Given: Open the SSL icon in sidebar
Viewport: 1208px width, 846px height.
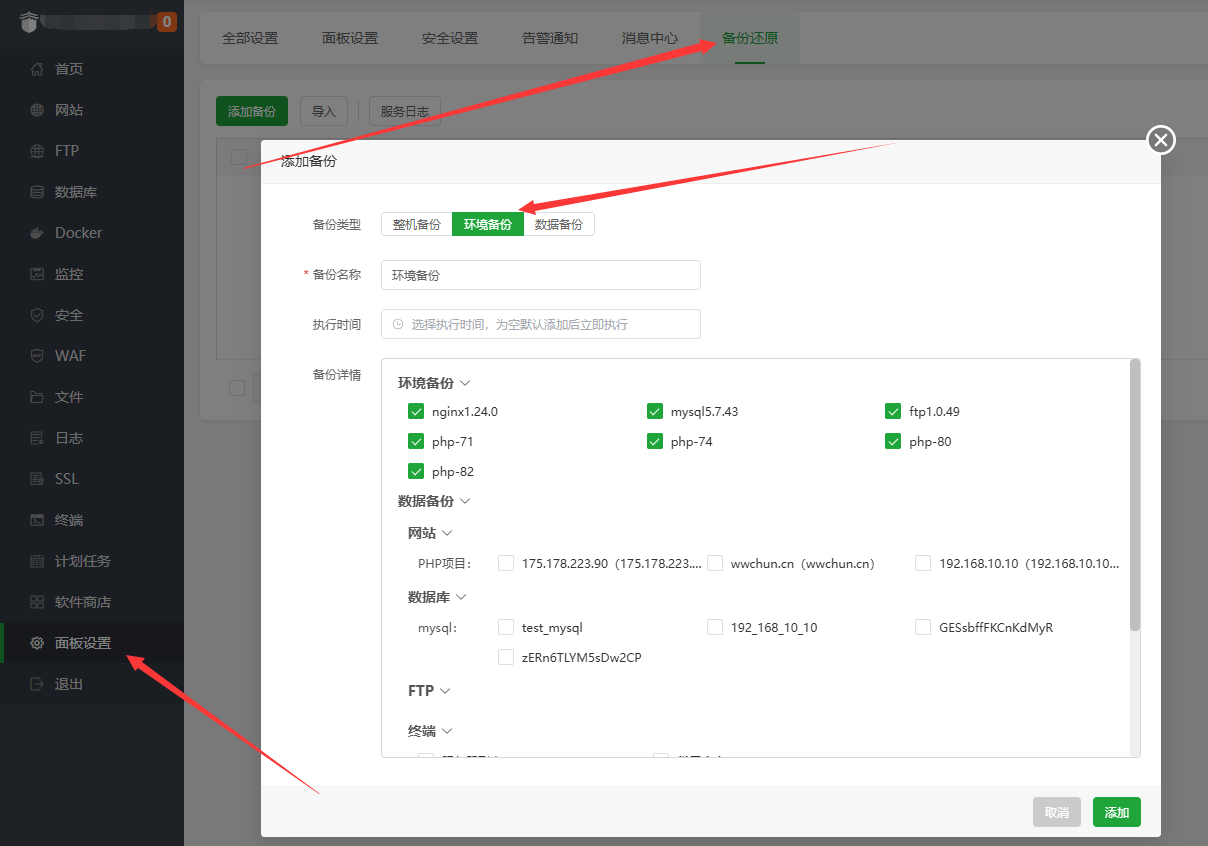Looking at the screenshot, I should click(37, 479).
